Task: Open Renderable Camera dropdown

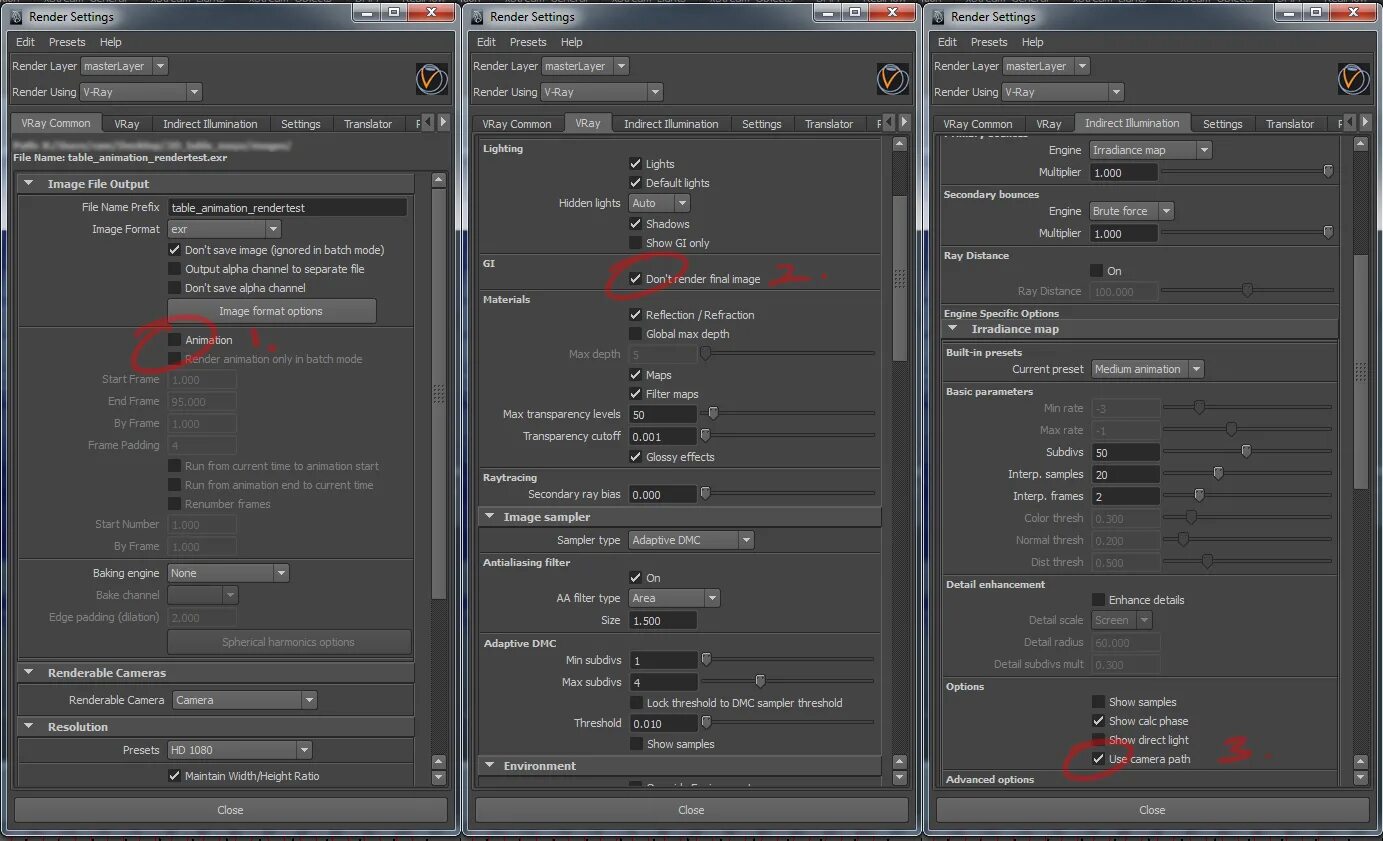Action: (244, 700)
